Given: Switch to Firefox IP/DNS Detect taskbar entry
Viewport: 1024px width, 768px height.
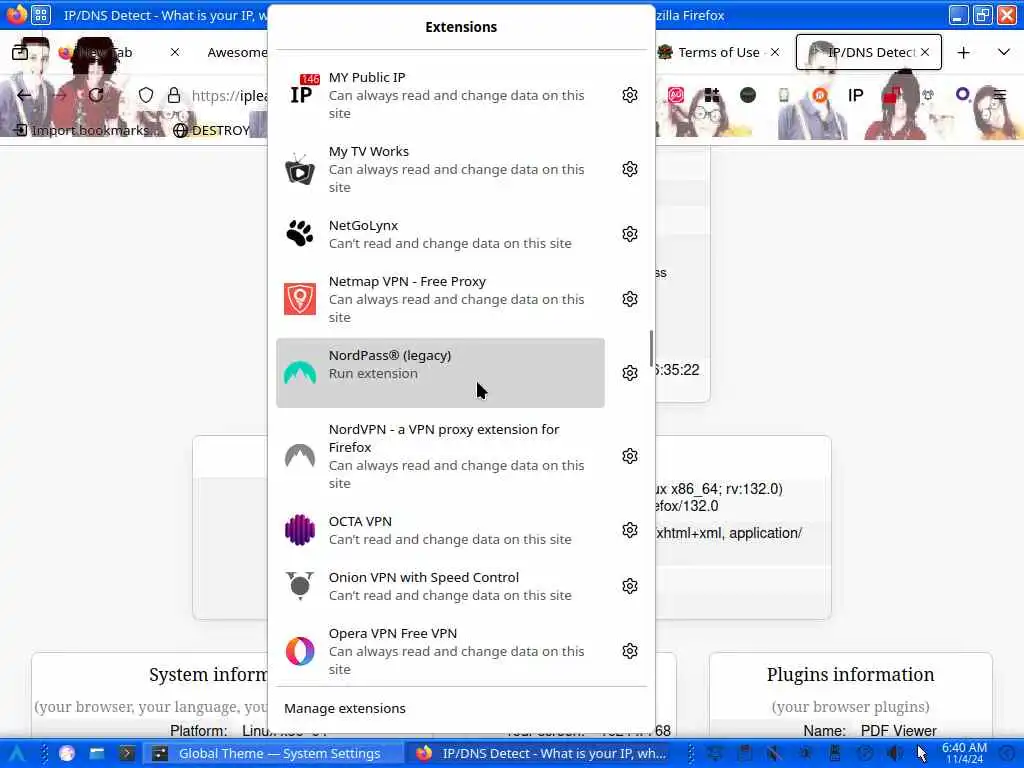Looking at the screenshot, I should [x=542, y=754].
